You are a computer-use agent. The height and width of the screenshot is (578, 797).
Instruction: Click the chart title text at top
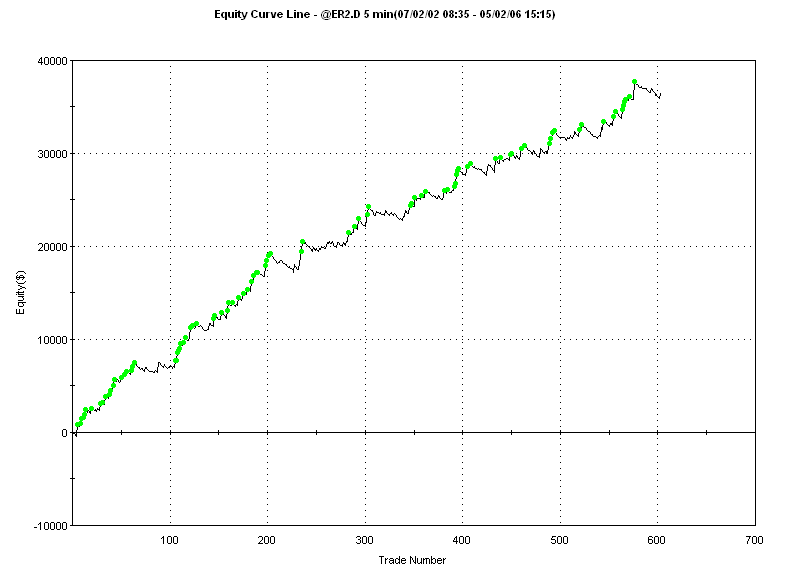[x=384, y=14]
